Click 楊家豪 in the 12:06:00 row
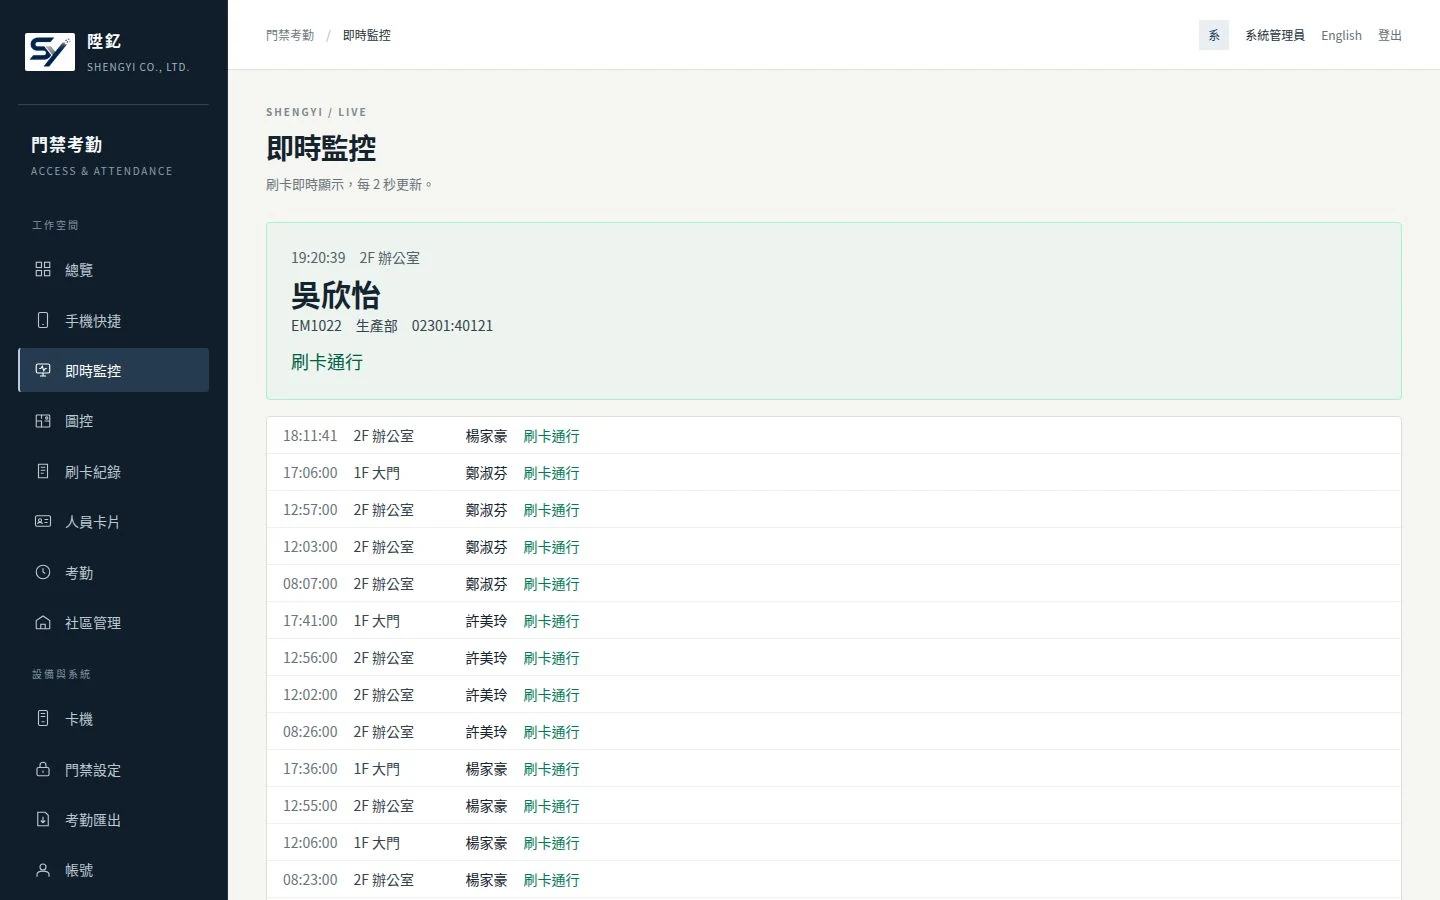 click(x=486, y=843)
